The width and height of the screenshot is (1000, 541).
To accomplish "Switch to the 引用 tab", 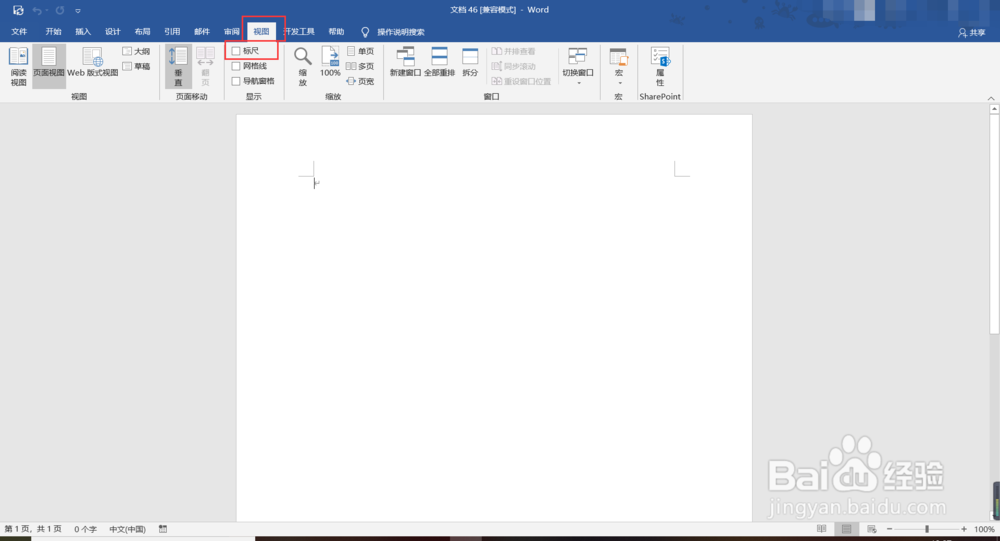I will [x=172, y=31].
